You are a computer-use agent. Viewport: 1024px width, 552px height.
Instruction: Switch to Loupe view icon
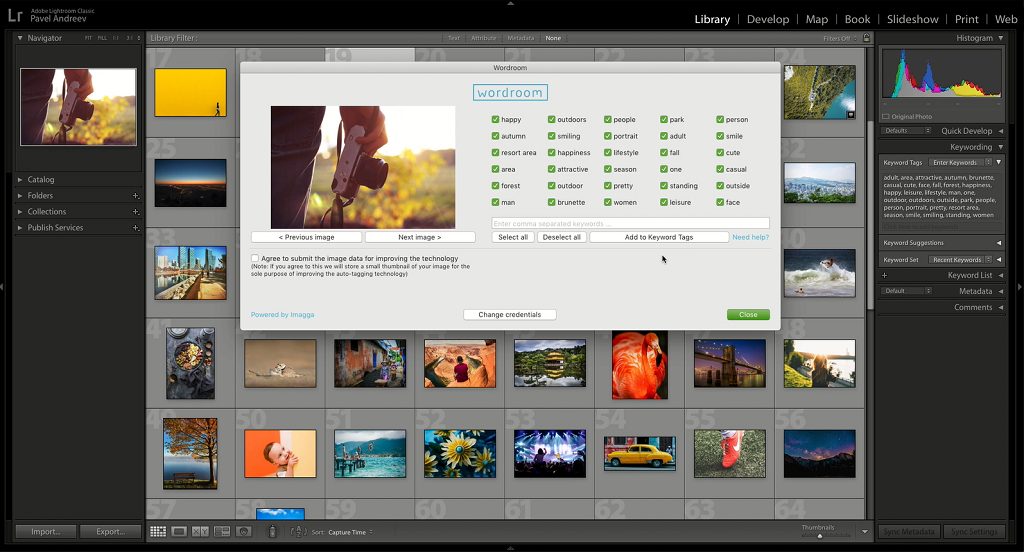(x=179, y=532)
